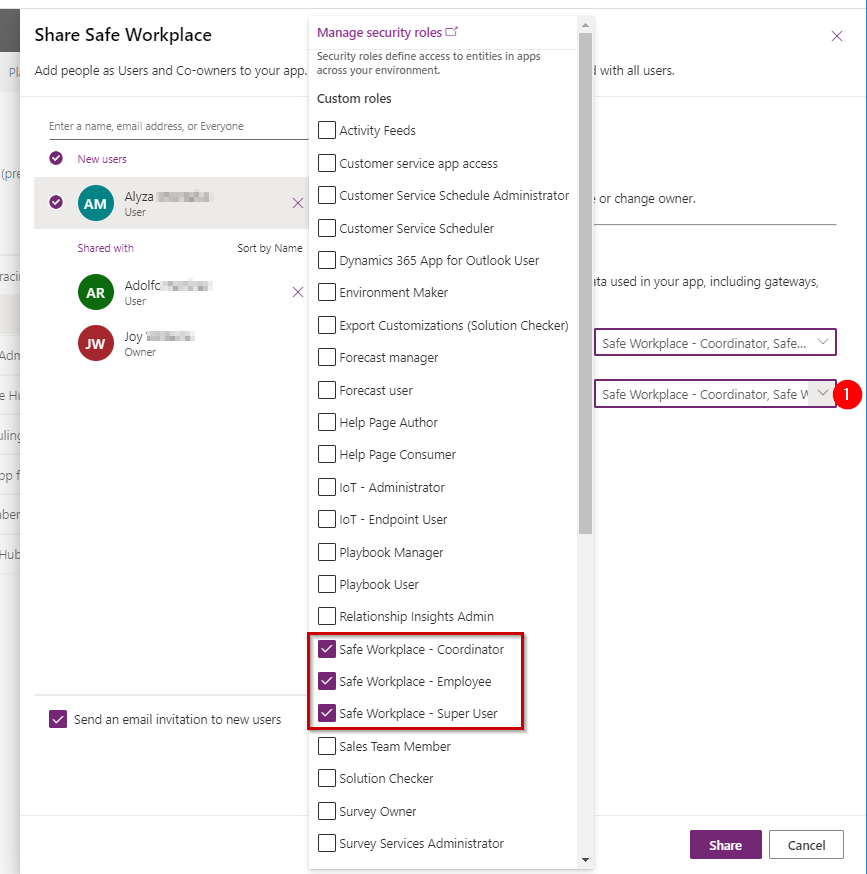This screenshot has height=874, width=867.
Task: Uncheck Safe Workplace - Super User role
Action: pos(327,713)
